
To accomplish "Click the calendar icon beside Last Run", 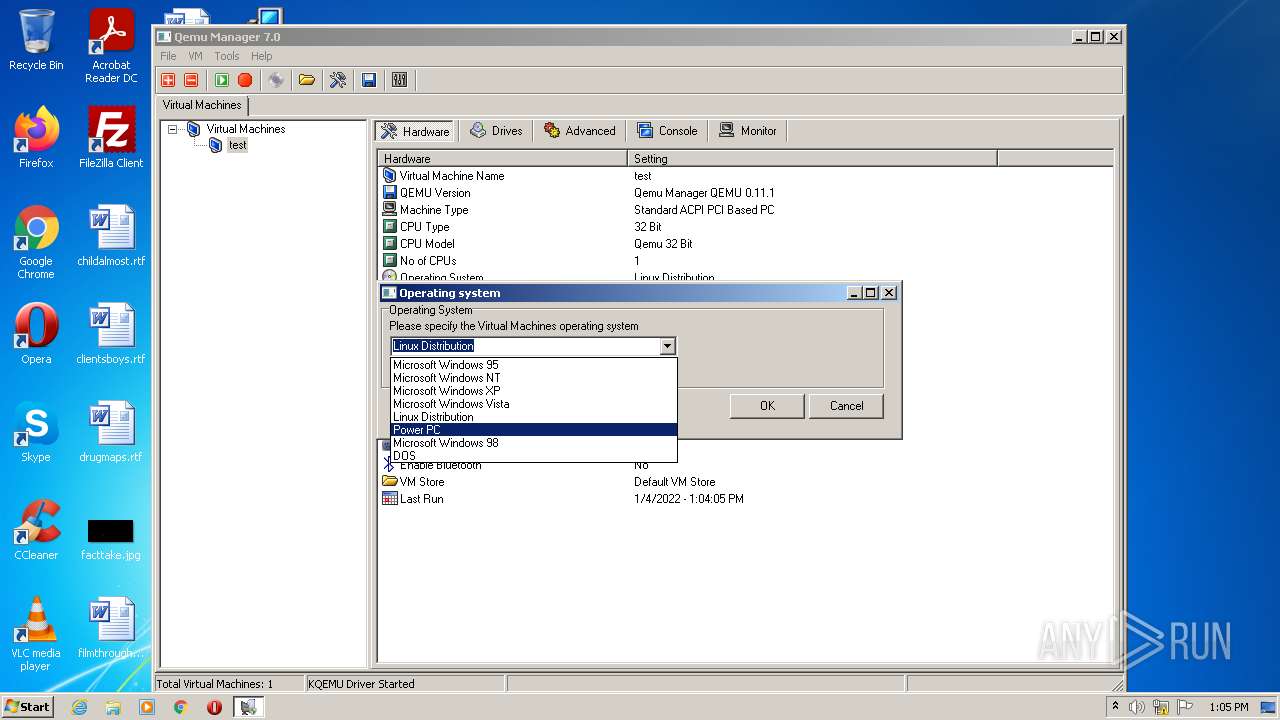I will click(390, 498).
